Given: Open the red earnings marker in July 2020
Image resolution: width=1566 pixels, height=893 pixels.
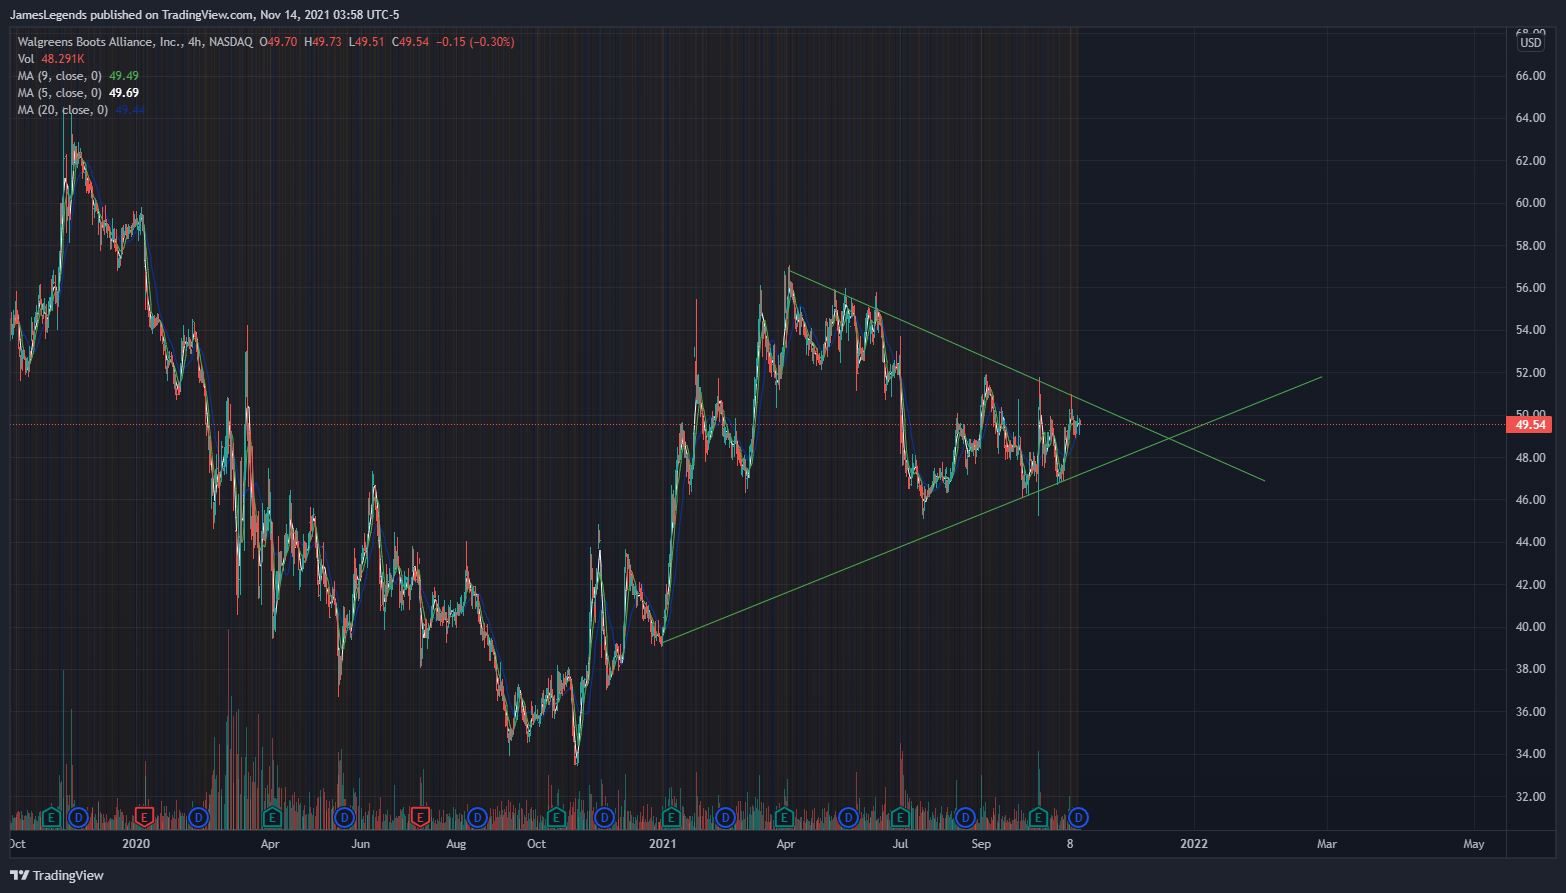Looking at the screenshot, I should pos(420,818).
